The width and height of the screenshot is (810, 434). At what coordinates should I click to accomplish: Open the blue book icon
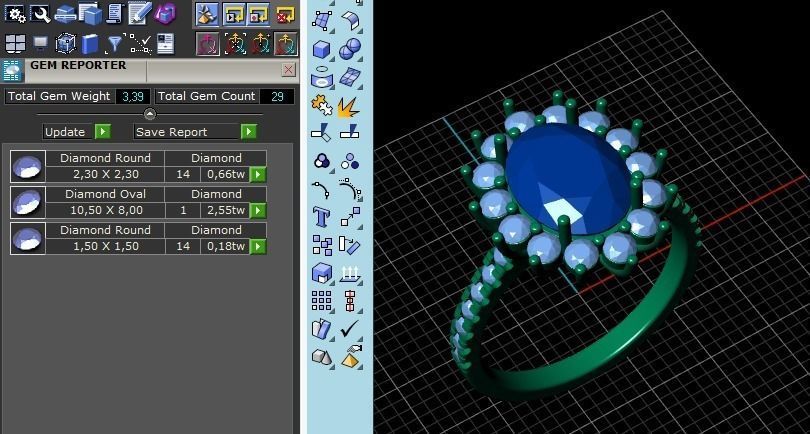tap(90, 44)
